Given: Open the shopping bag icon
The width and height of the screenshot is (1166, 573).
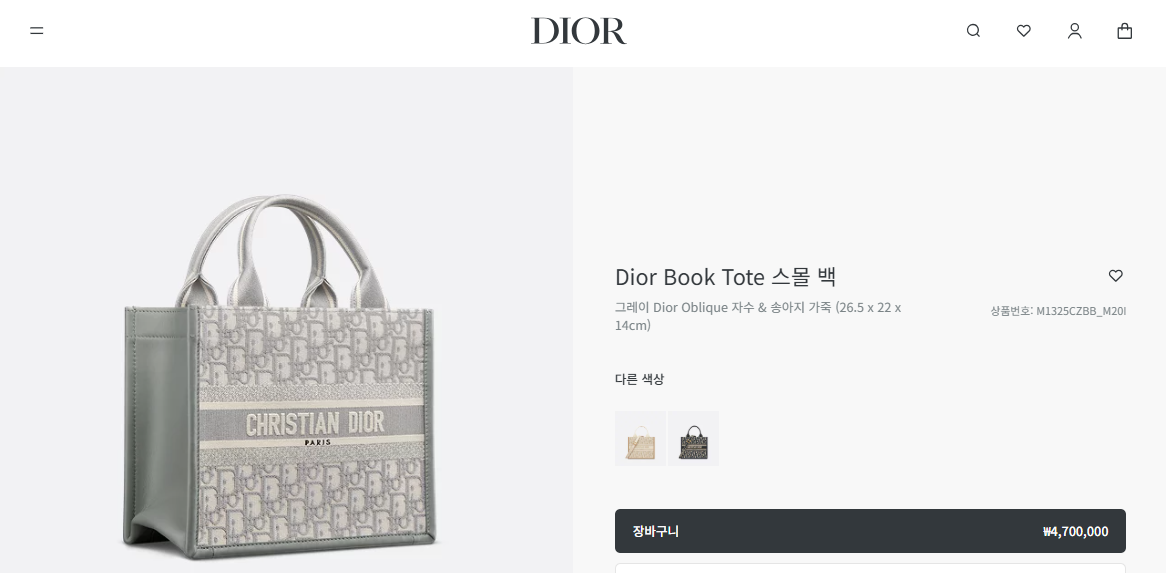Looking at the screenshot, I should (x=1125, y=30).
